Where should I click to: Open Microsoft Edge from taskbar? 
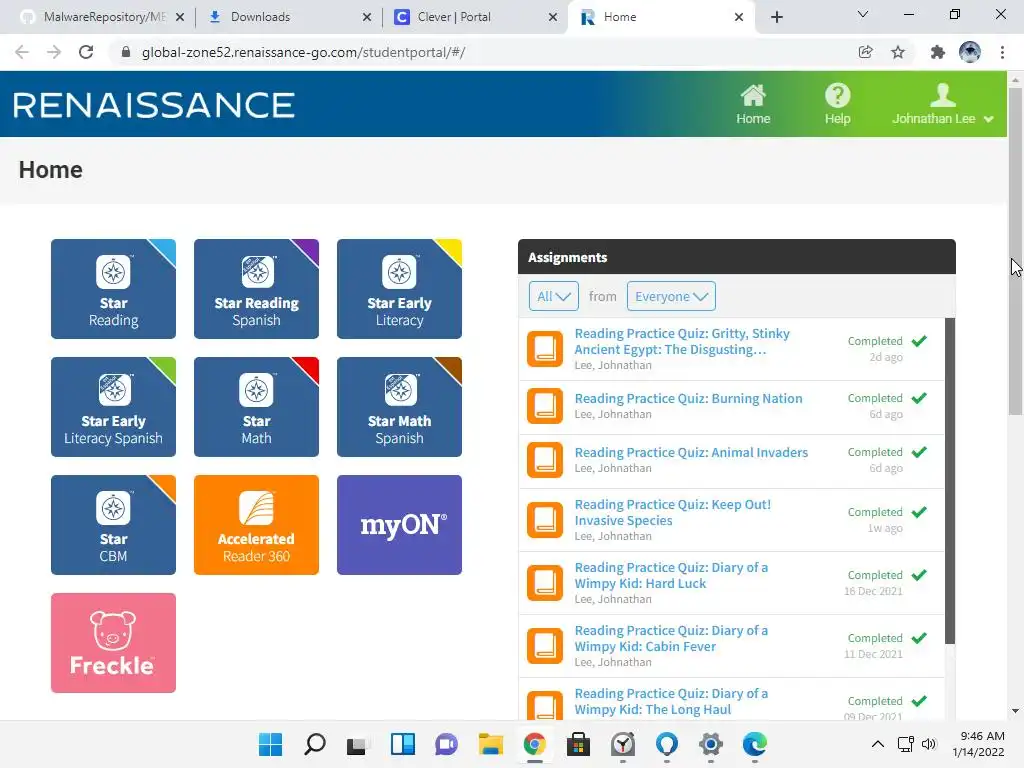pos(754,744)
